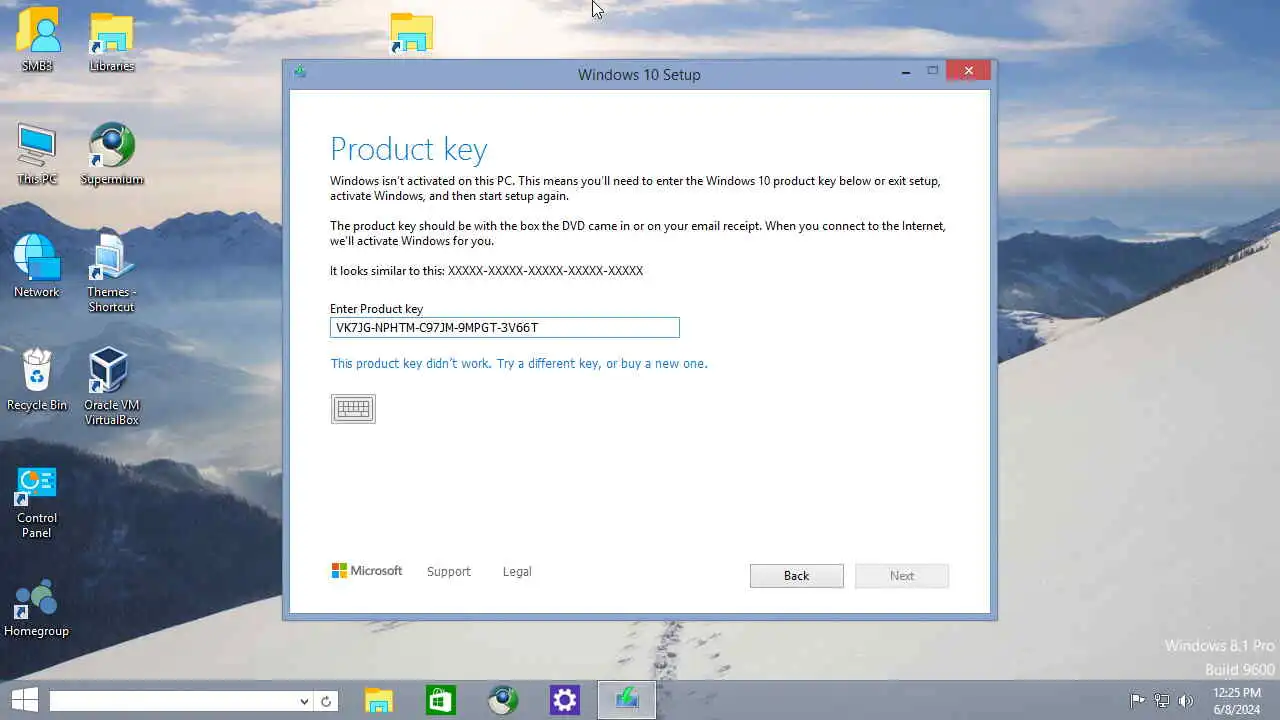Open the Libraries desktop shortcut
This screenshot has width=1280, height=720.
pyautogui.click(x=111, y=40)
